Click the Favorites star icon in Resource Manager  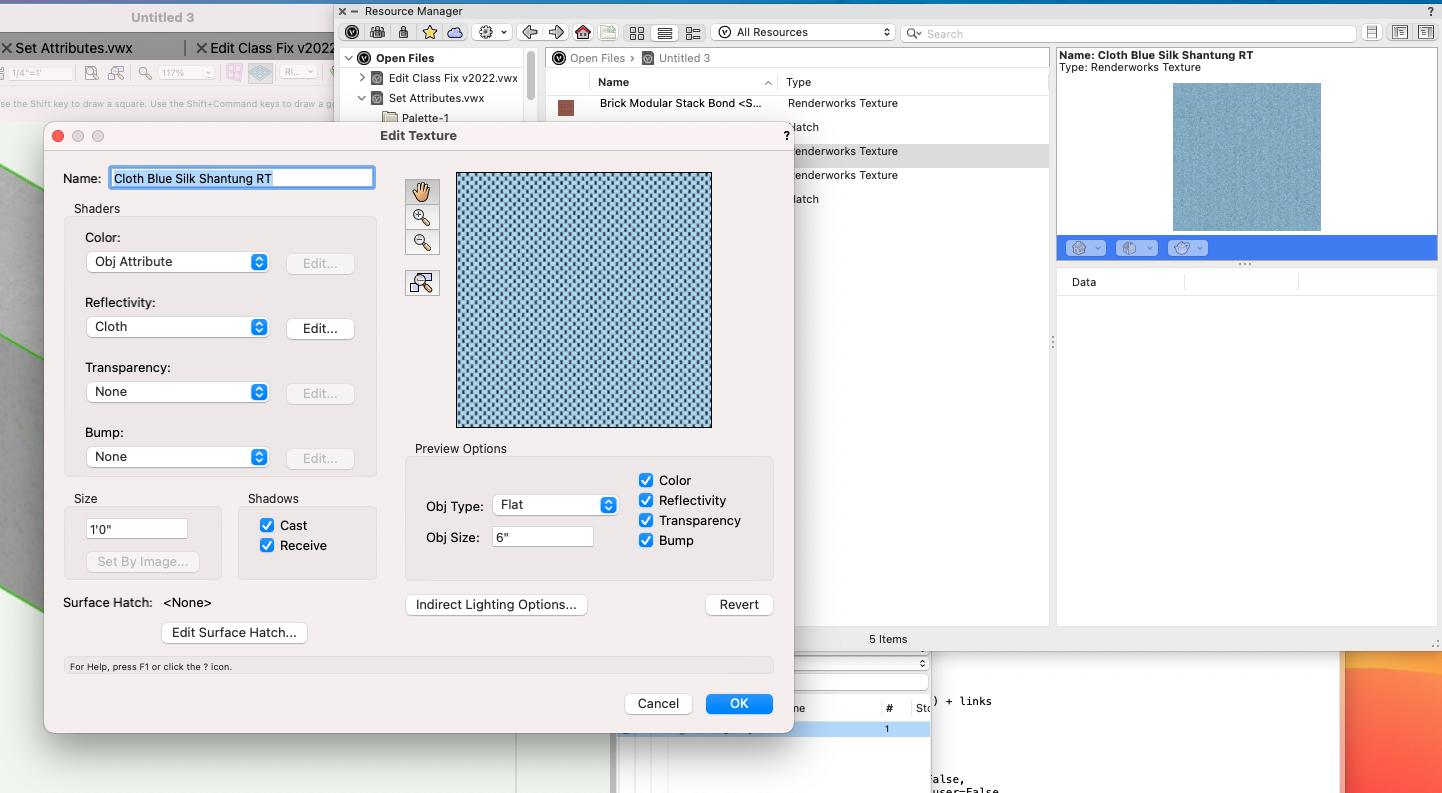tap(429, 31)
